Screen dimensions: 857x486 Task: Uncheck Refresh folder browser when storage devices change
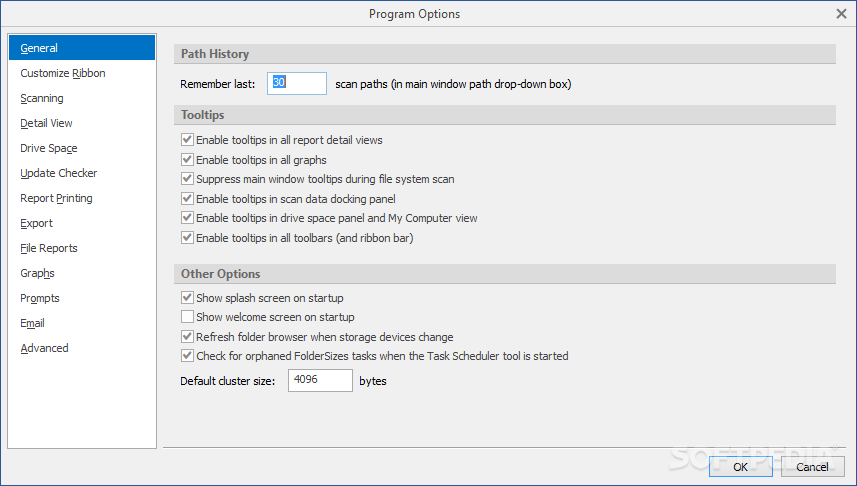[x=187, y=337]
